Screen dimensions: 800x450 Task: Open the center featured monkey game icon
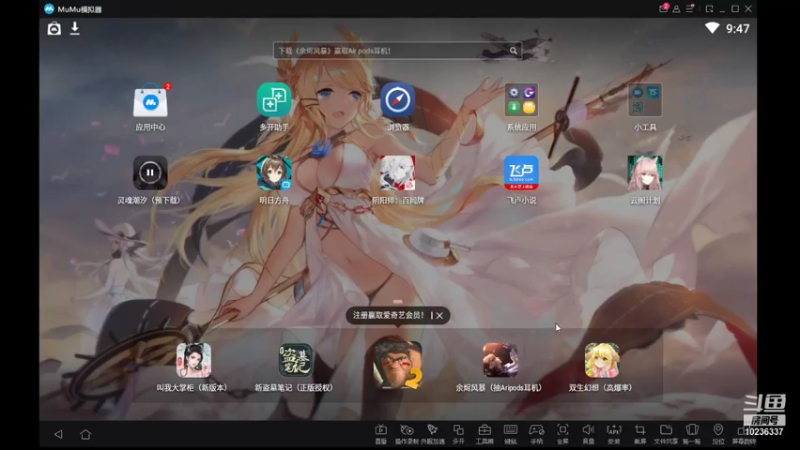click(397, 364)
